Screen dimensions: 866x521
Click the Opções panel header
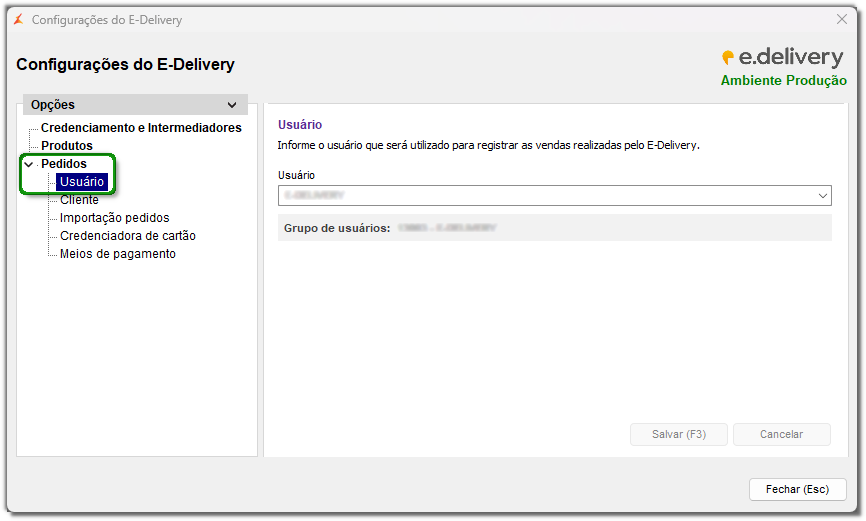(x=135, y=105)
